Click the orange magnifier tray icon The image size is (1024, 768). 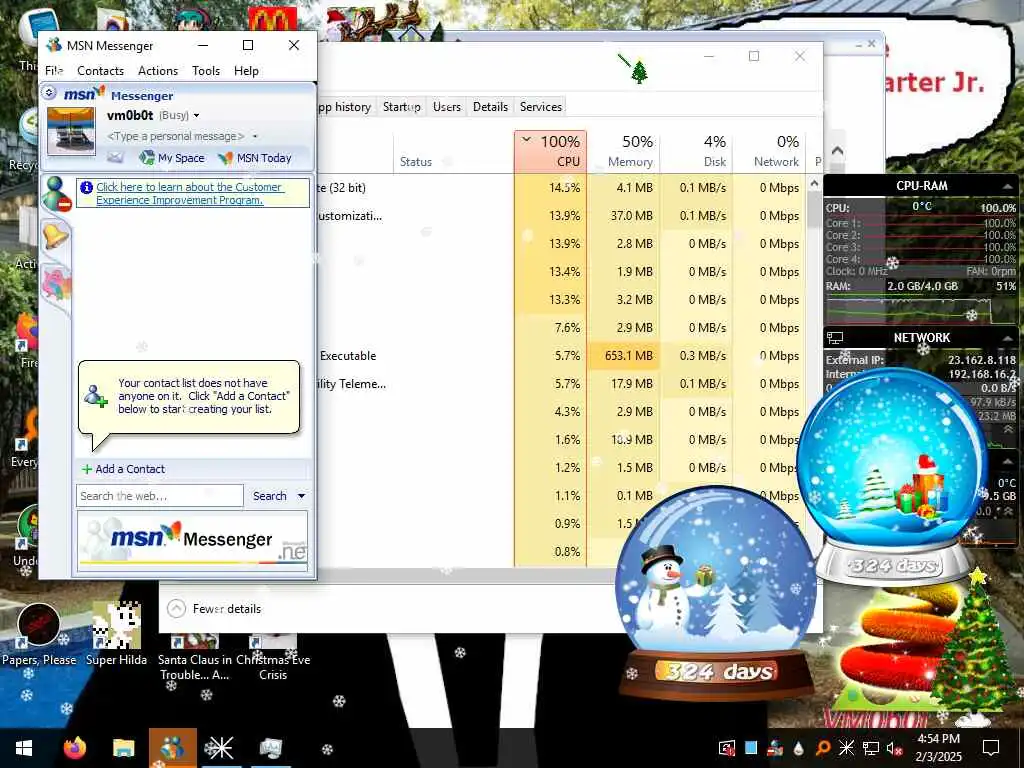point(823,748)
